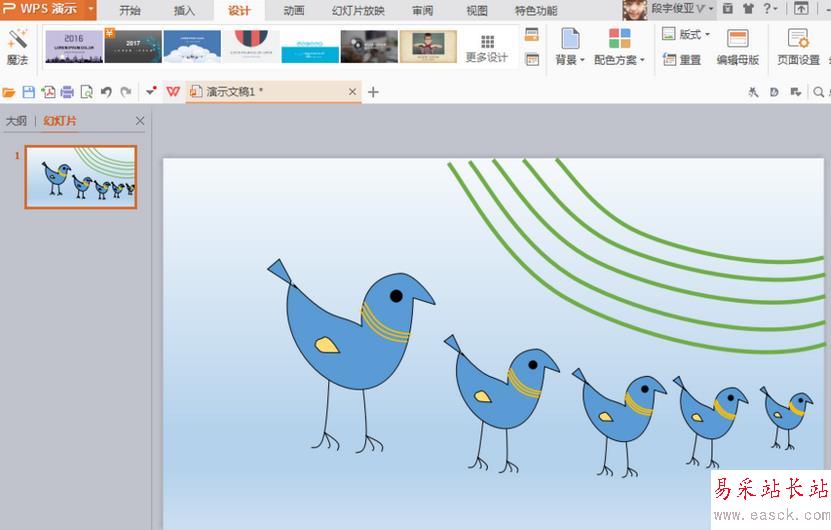Screen dimensions: 831x530
Task: Close the 演示文稿1 document tab
Action: pyautogui.click(x=352, y=92)
